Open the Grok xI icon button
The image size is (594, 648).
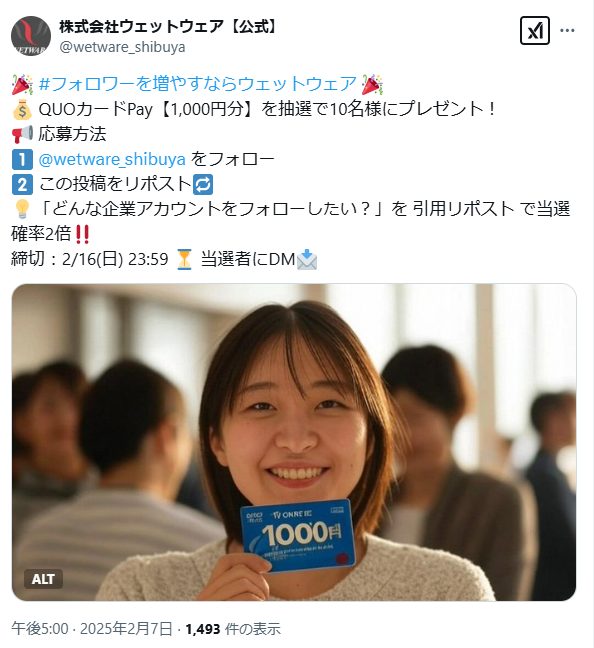pyautogui.click(x=534, y=30)
